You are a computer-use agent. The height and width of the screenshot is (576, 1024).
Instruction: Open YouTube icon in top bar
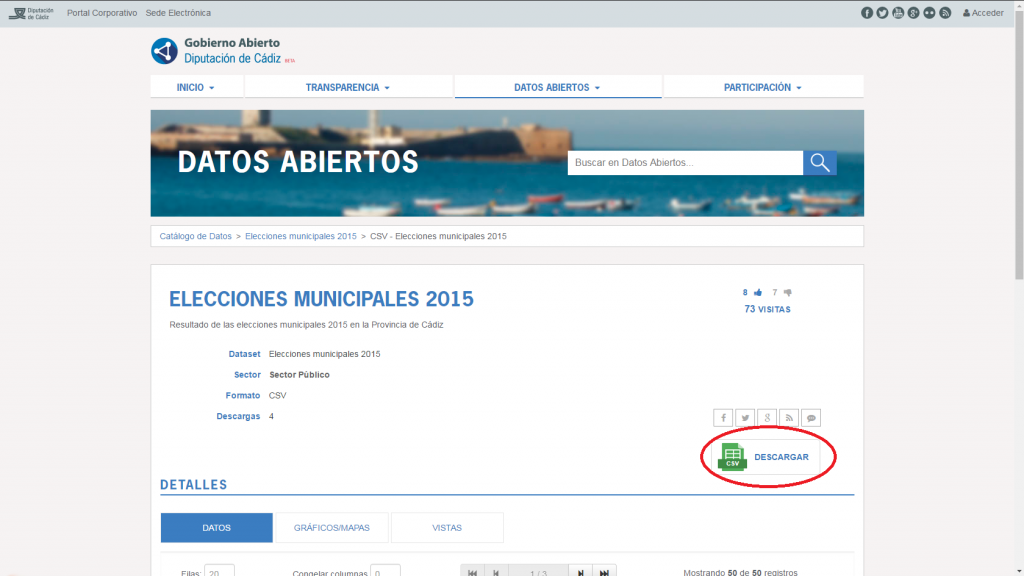tap(898, 13)
